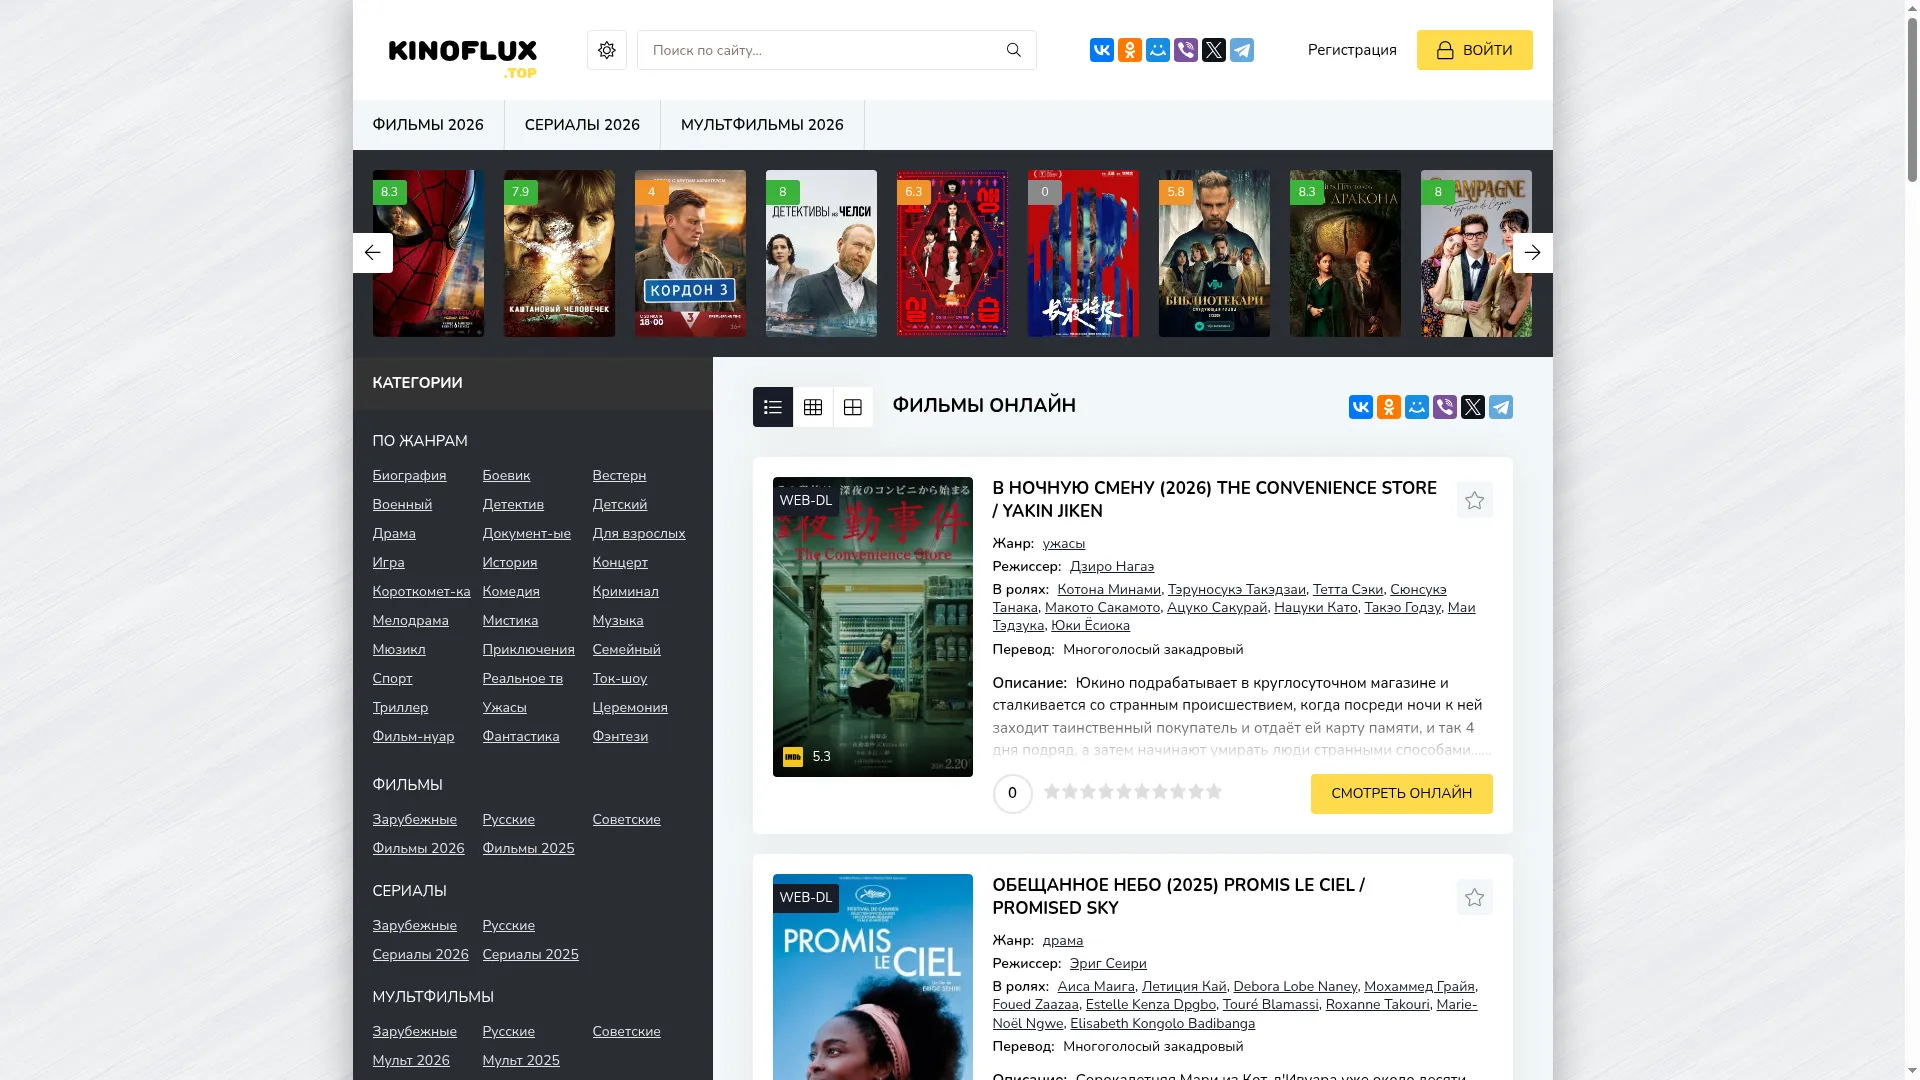Click the ВОЙТИ login button
This screenshot has height=1080, width=1920.
[1475, 50]
